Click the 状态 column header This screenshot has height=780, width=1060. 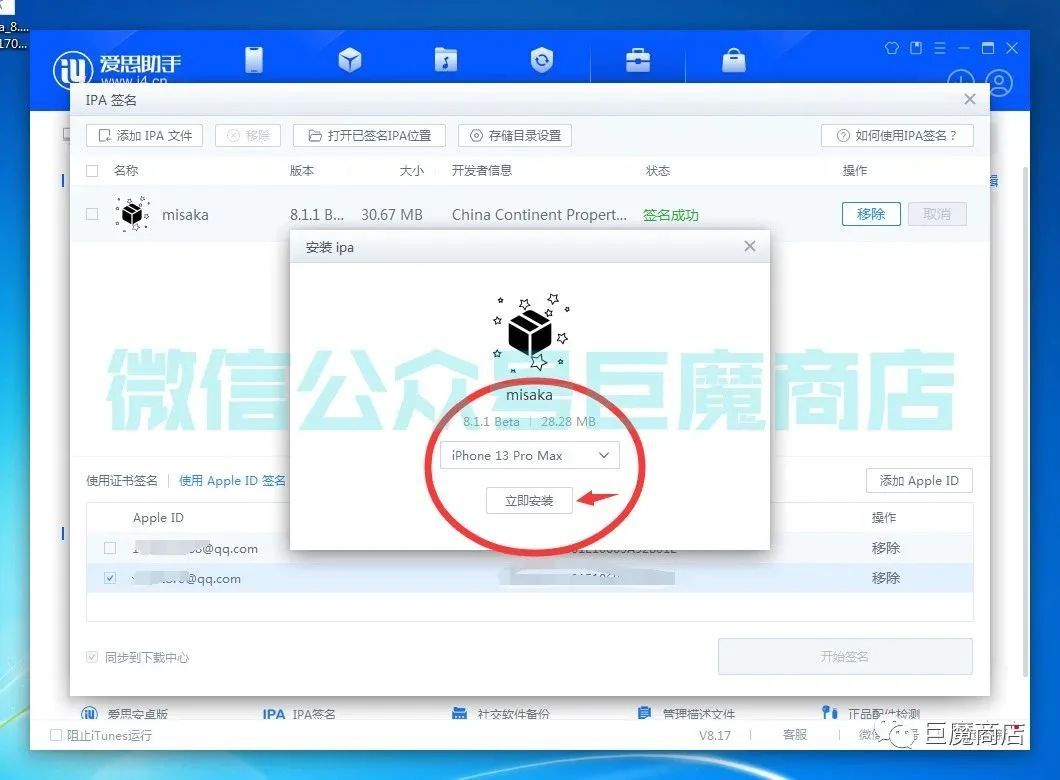tap(657, 170)
